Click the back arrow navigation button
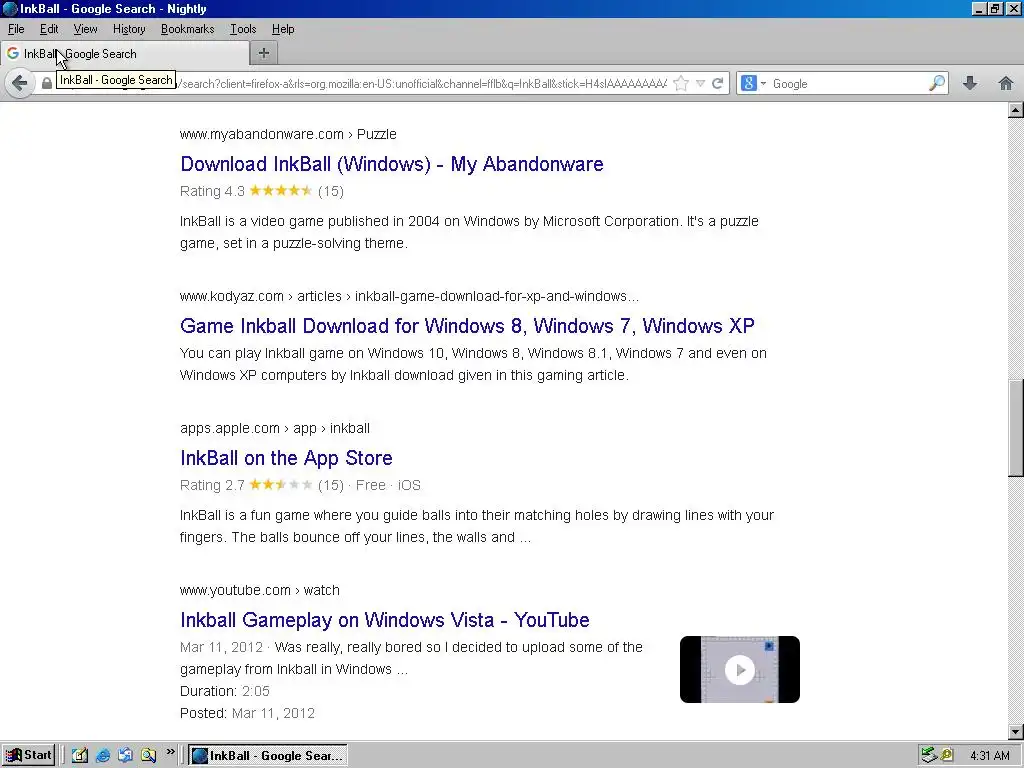The image size is (1024, 768). pyautogui.click(x=20, y=84)
